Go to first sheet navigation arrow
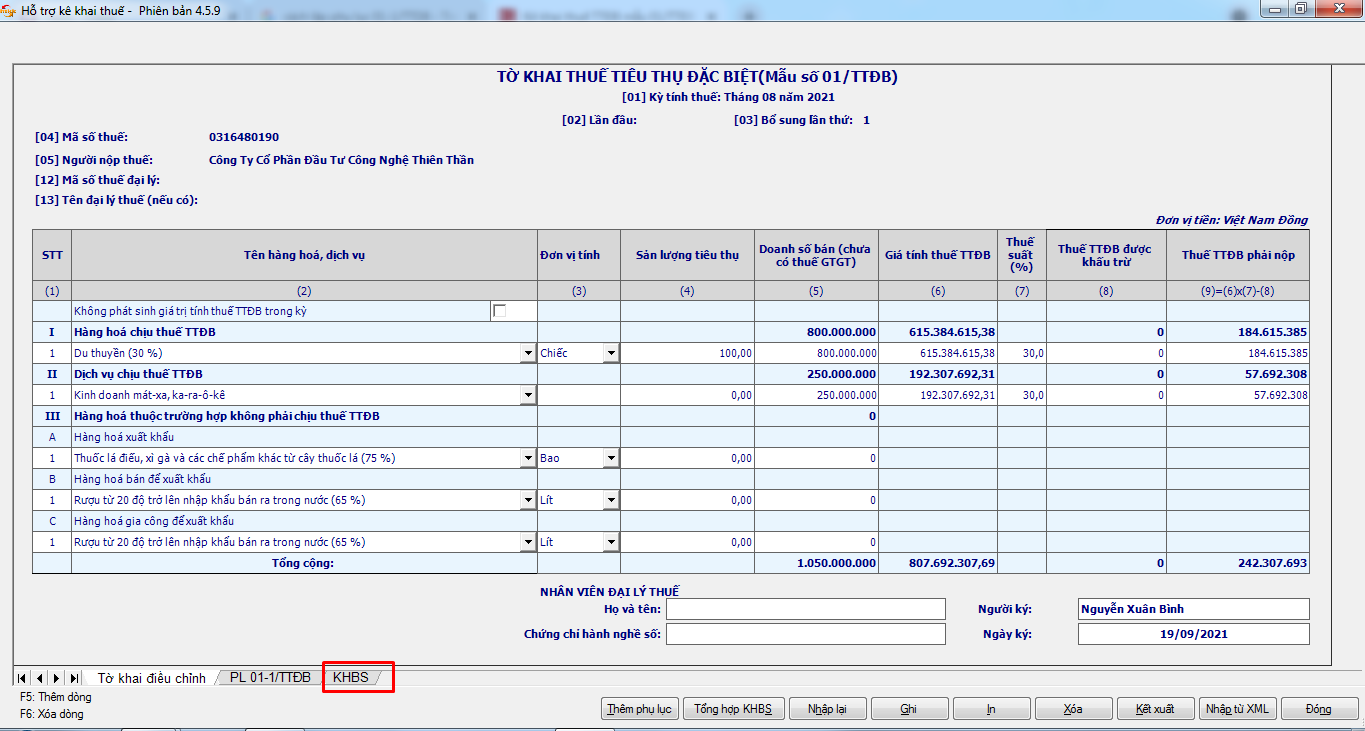 [x=22, y=678]
